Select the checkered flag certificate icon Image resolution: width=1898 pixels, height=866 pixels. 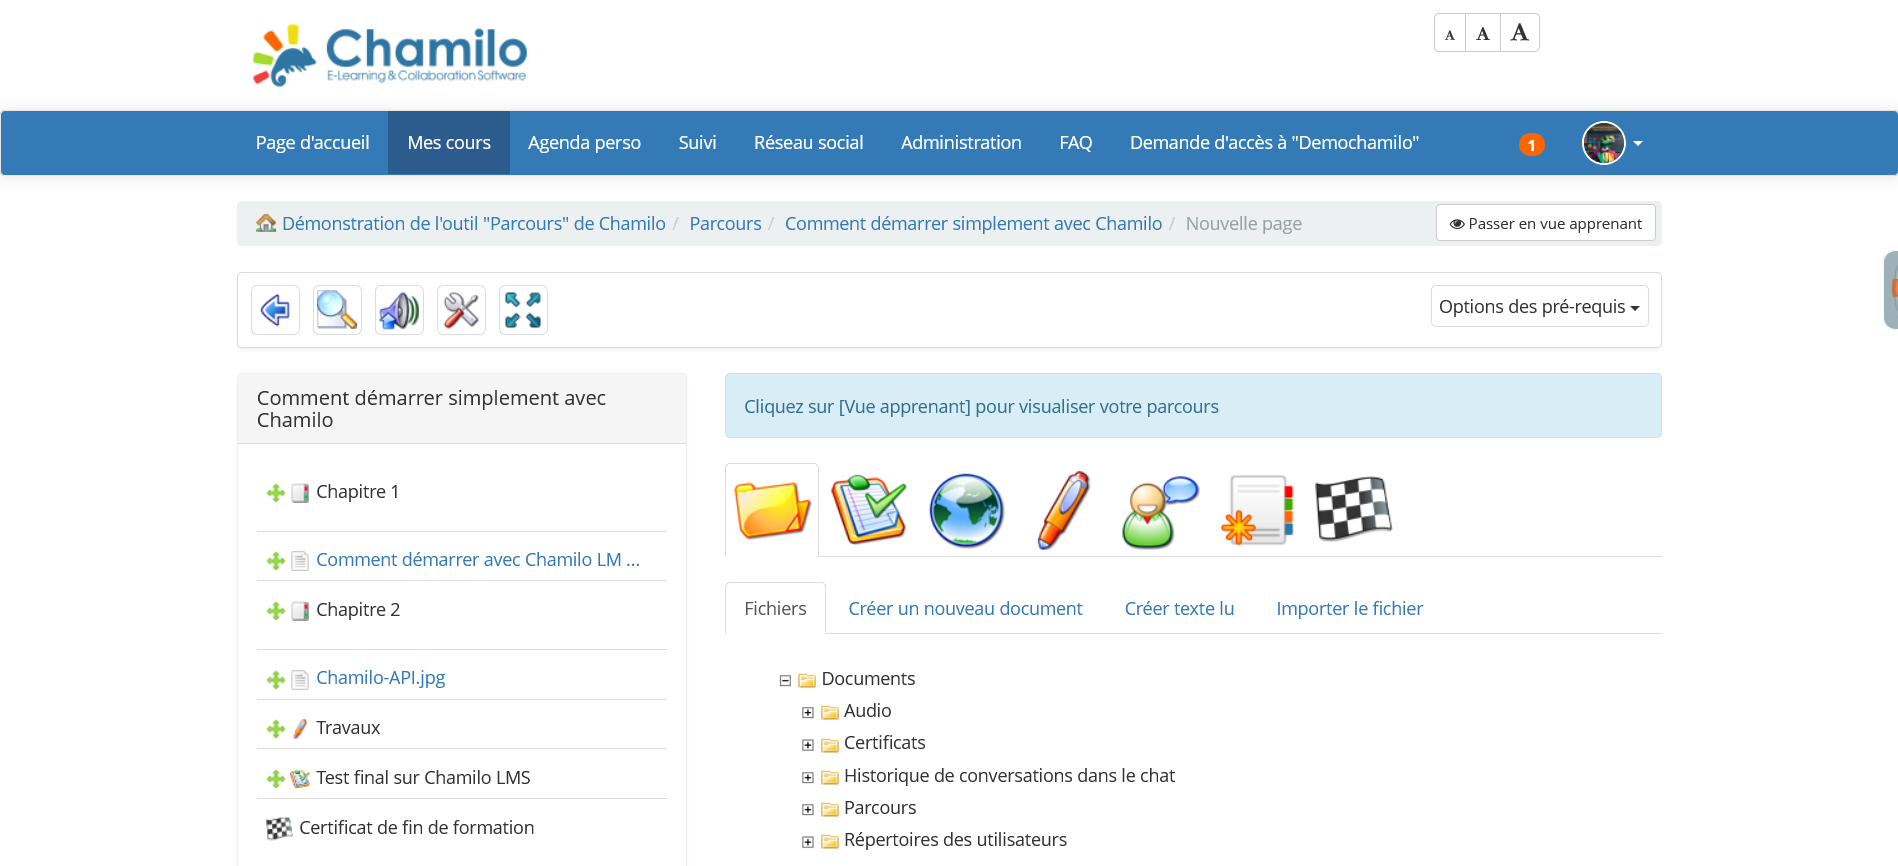click(x=1352, y=508)
